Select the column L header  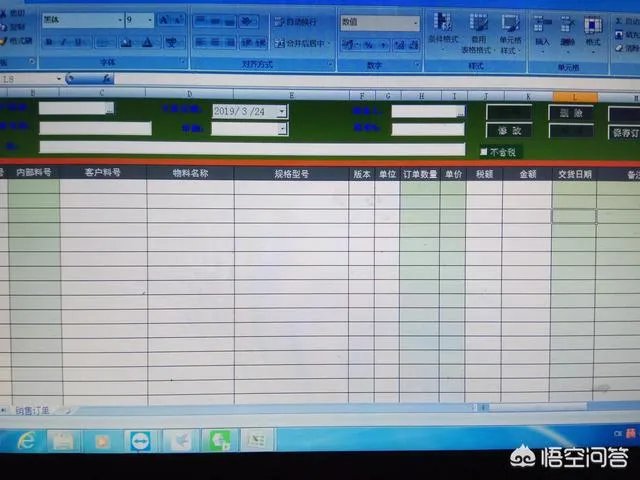(x=574, y=96)
